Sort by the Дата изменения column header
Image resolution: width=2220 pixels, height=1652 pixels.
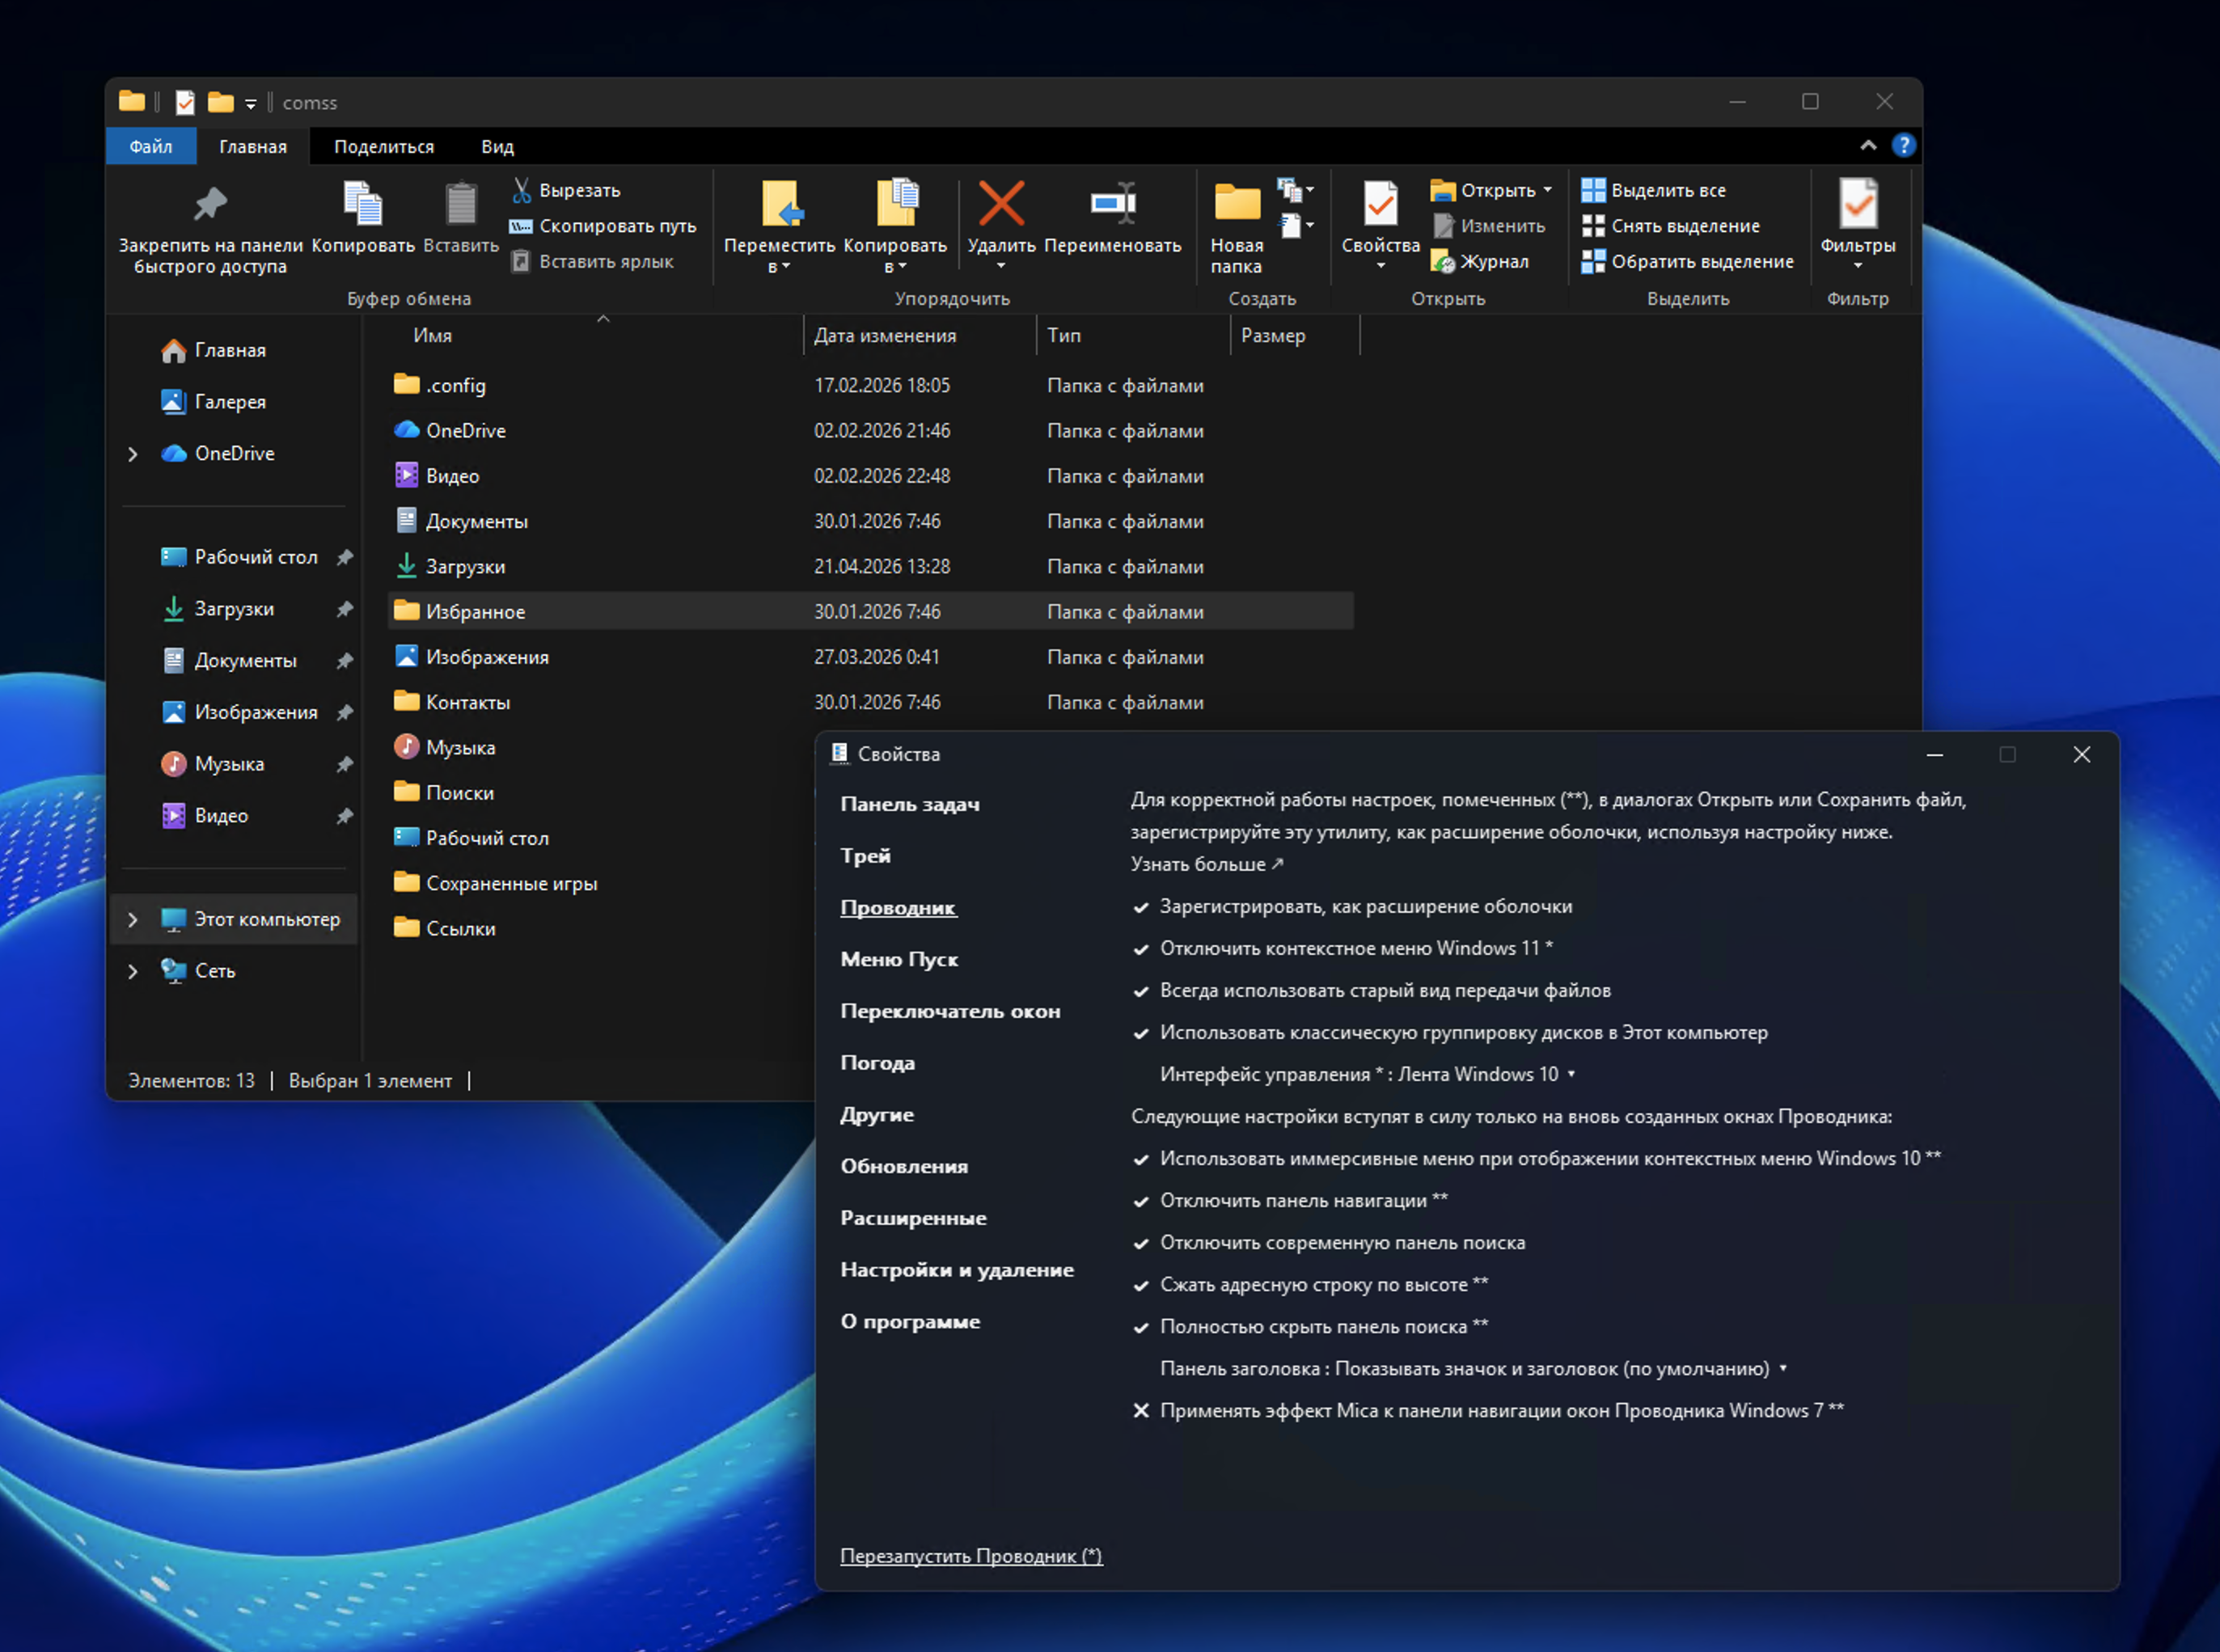click(x=885, y=336)
